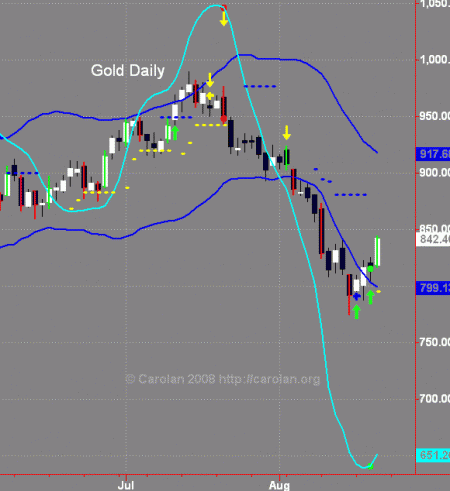Select the blue 917.6 price label
The width and height of the screenshot is (450, 491).
433,154
